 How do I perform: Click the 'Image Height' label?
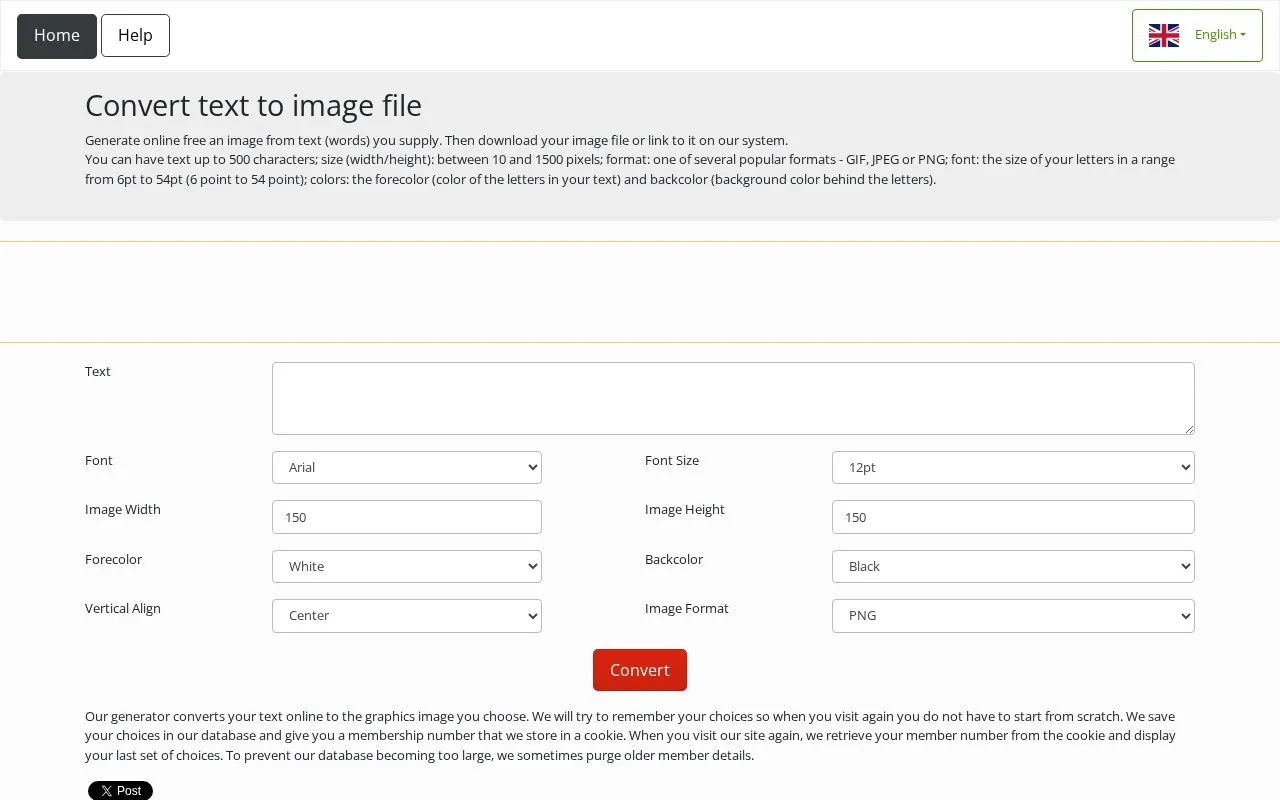pyautogui.click(x=685, y=509)
